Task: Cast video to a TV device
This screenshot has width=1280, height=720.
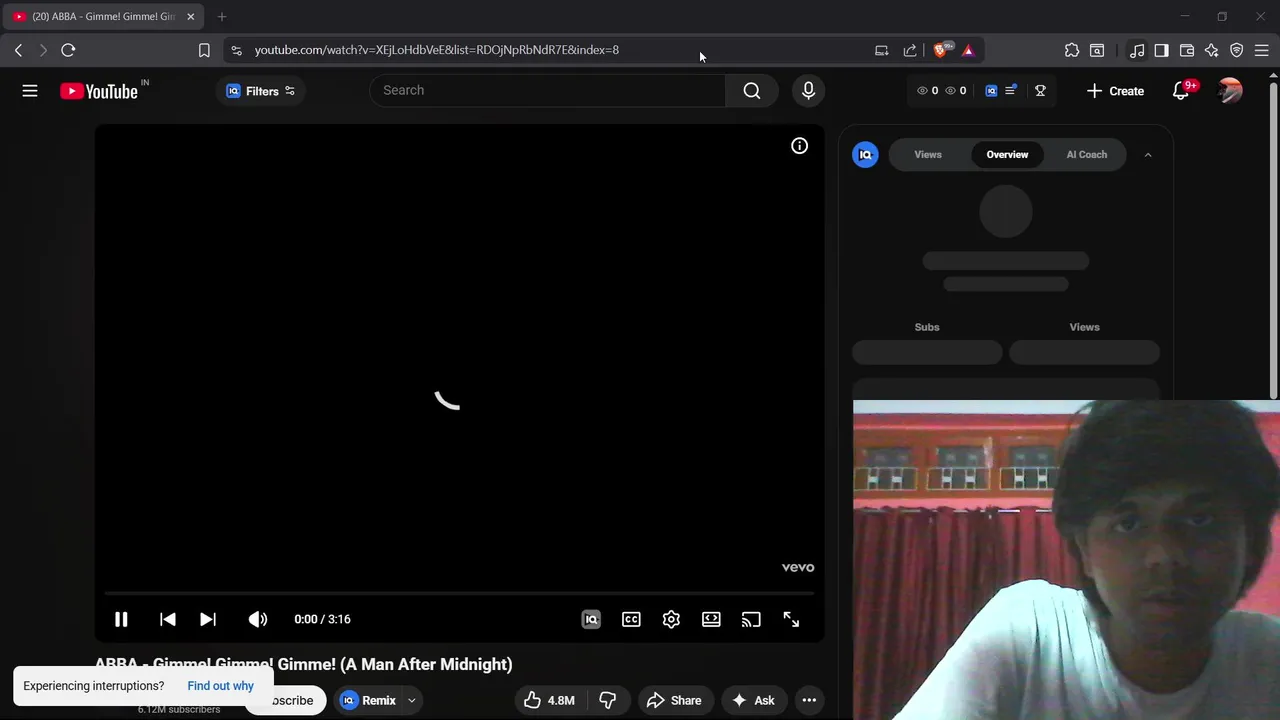Action: (x=751, y=619)
